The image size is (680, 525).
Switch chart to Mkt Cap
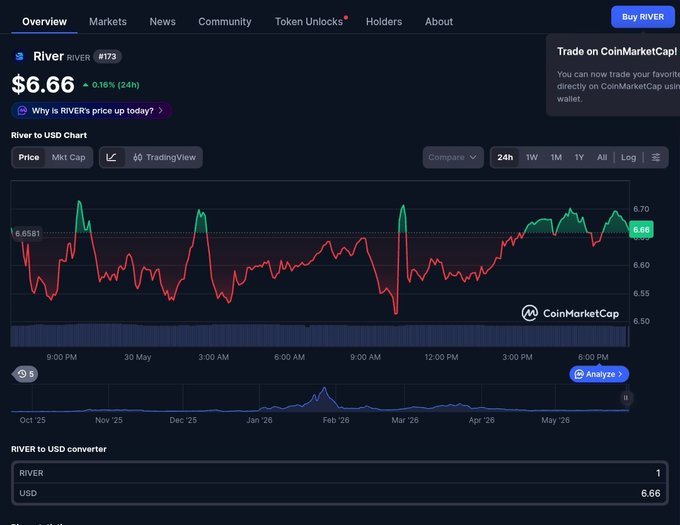point(69,157)
